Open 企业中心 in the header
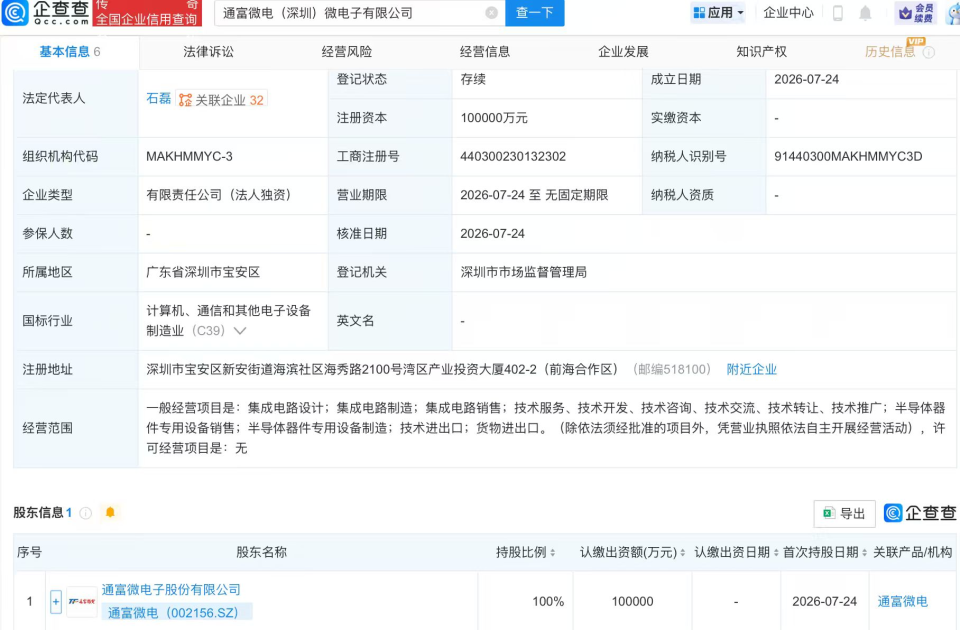 coord(789,13)
